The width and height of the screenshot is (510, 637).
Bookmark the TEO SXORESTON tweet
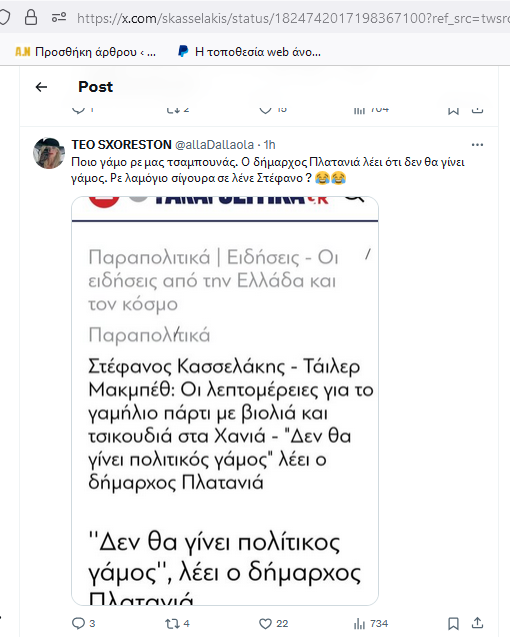click(x=454, y=624)
